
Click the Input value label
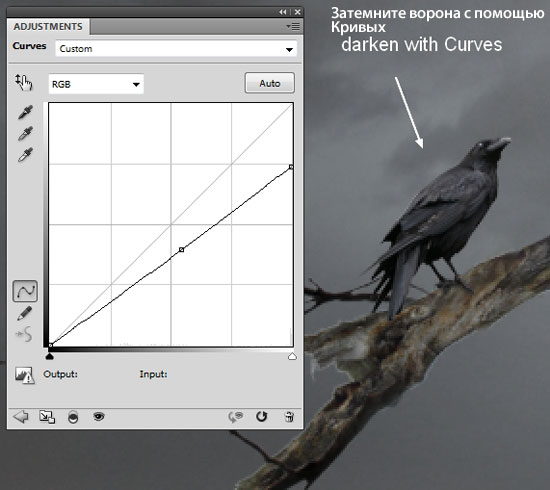(x=153, y=374)
